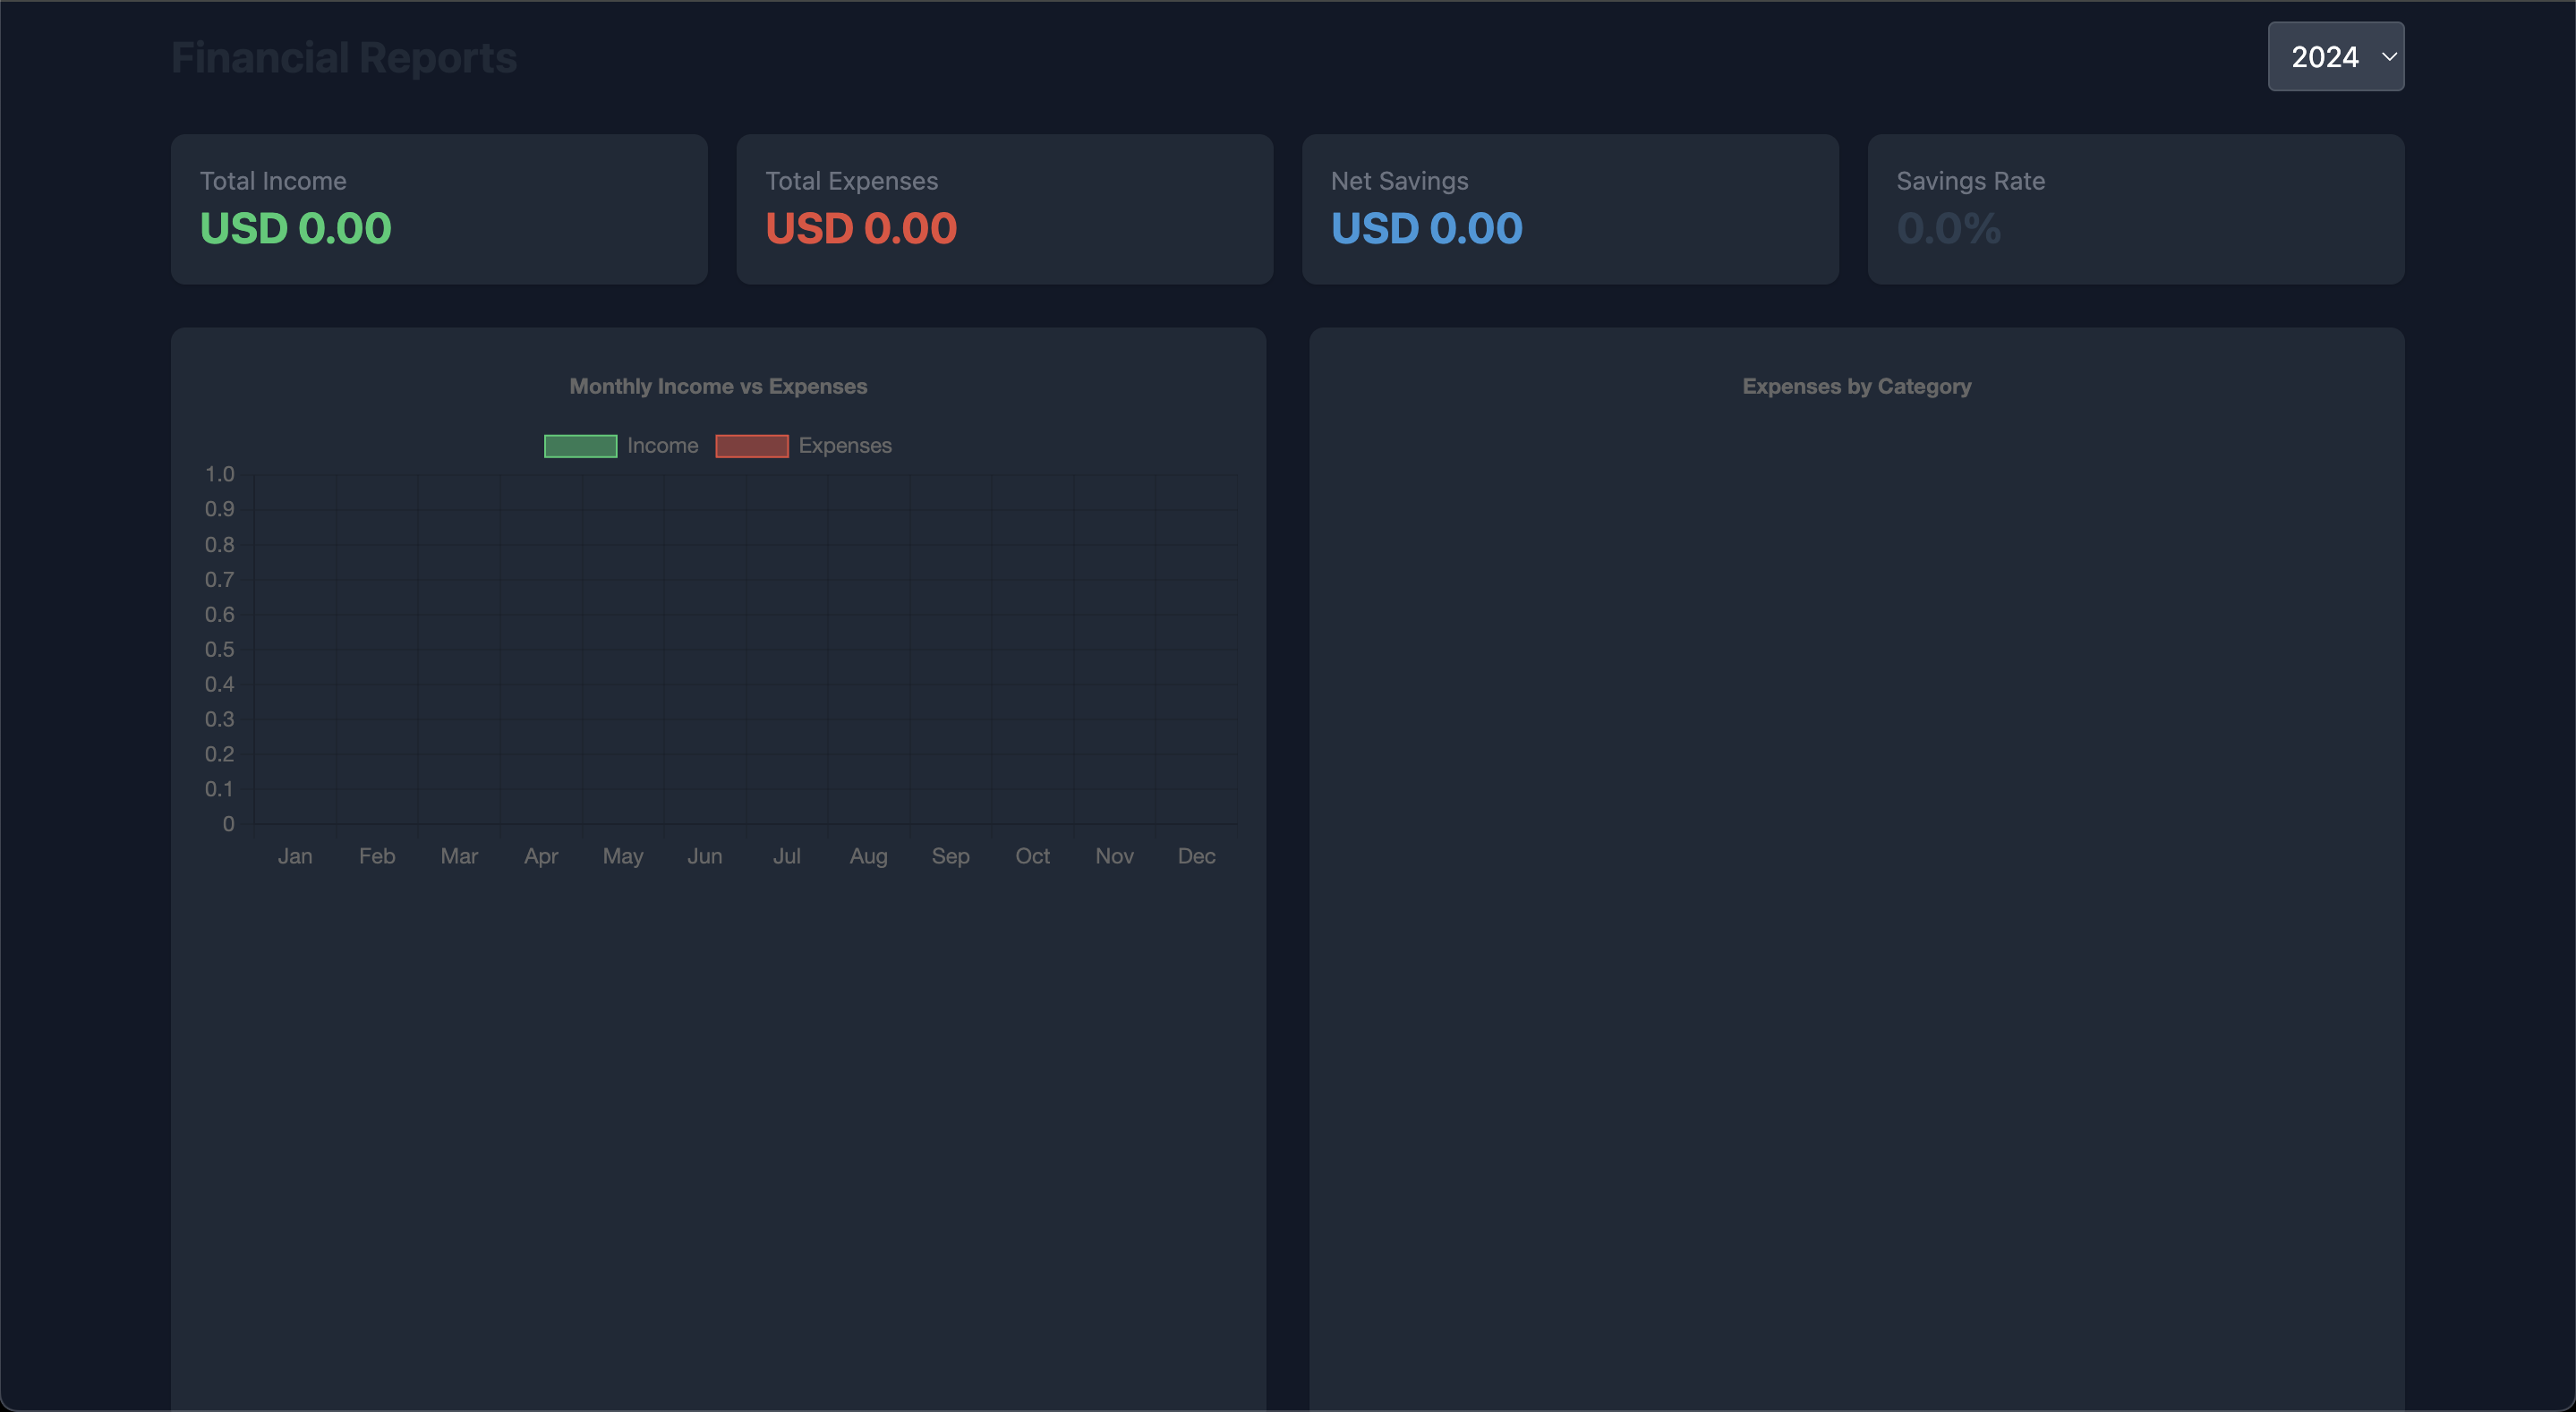The width and height of the screenshot is (2576, 1412).
Task: Click the Monthly Income vs Expenses chart title
Action: 717,387
